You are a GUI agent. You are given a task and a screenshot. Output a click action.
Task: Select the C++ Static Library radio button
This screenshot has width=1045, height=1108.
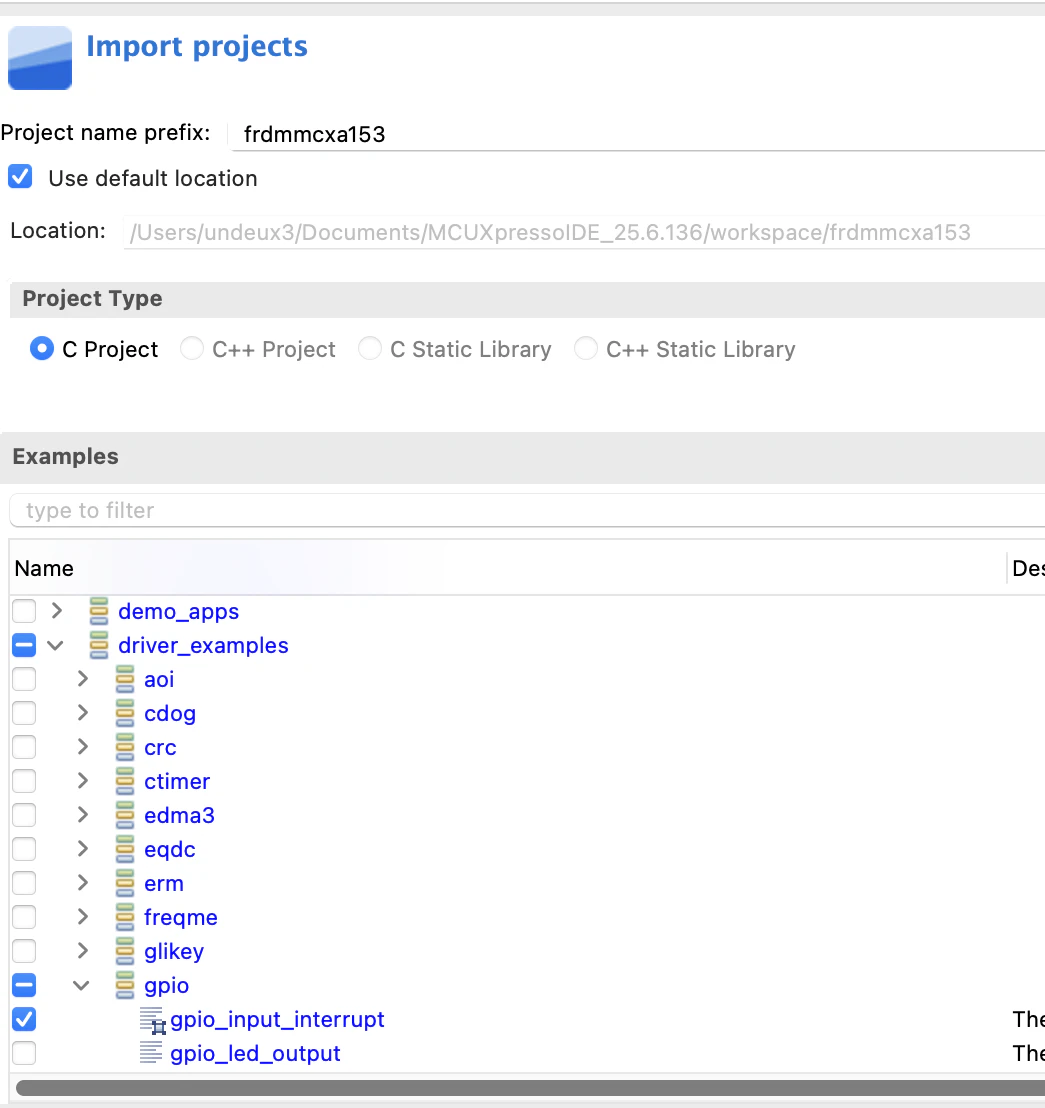586,348
